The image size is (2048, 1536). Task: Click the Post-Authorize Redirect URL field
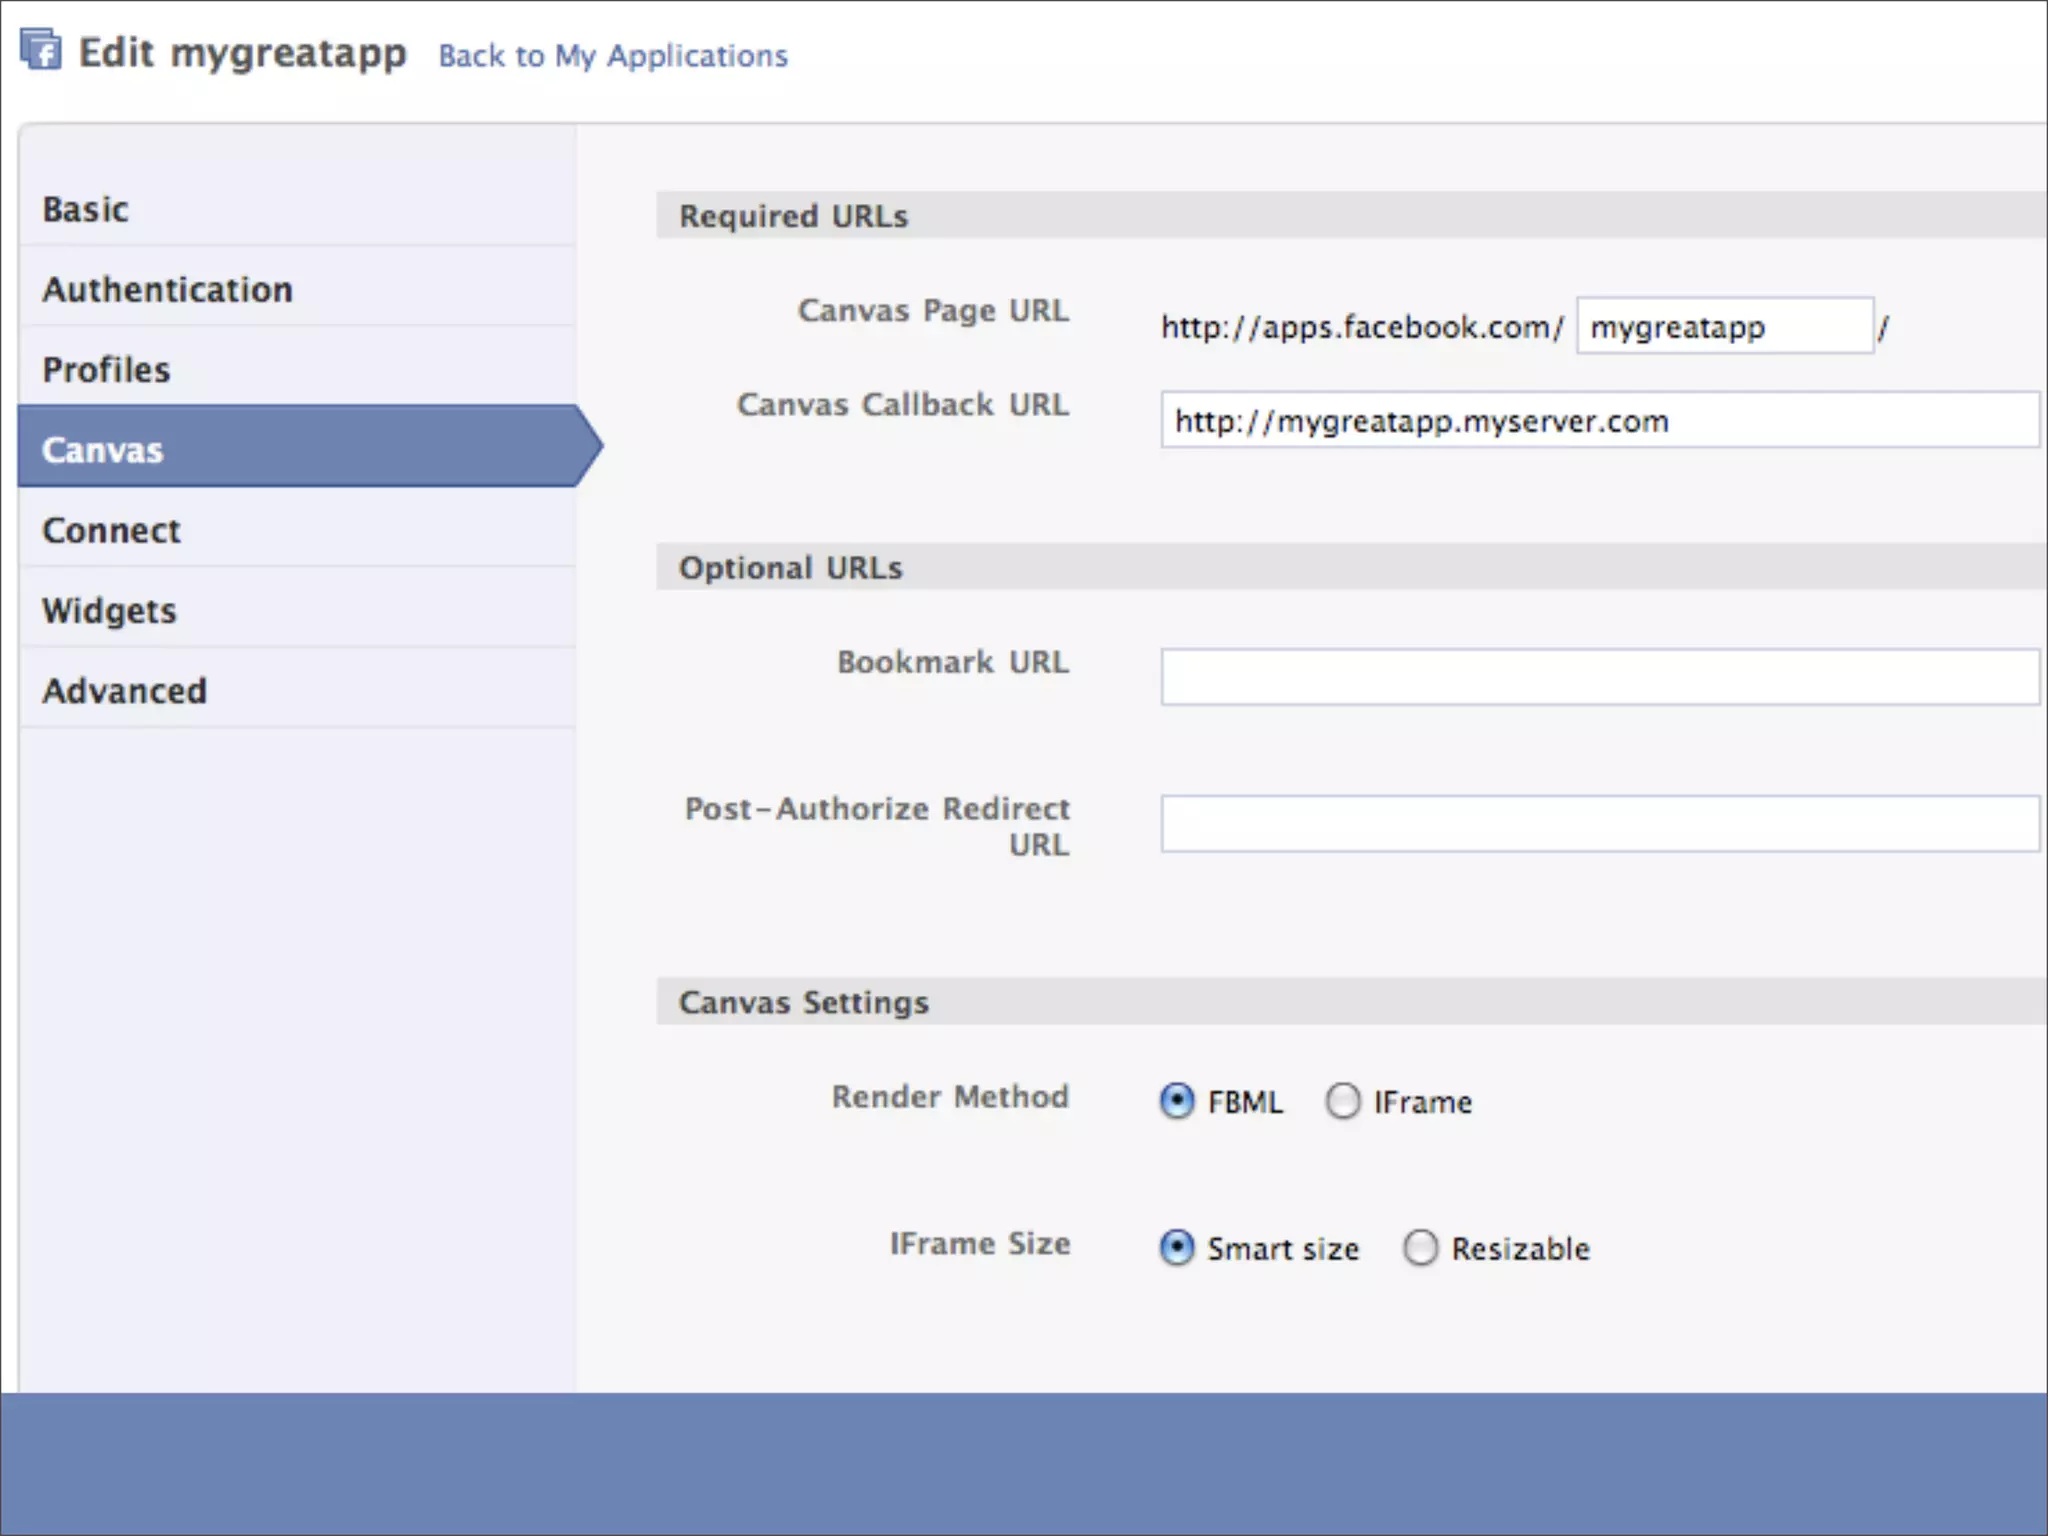pos(1598,824)
